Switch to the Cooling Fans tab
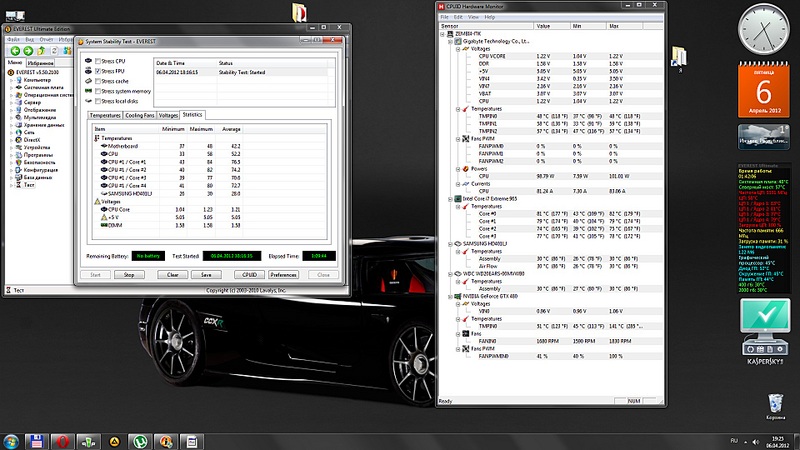 click(x=139, y=115)
